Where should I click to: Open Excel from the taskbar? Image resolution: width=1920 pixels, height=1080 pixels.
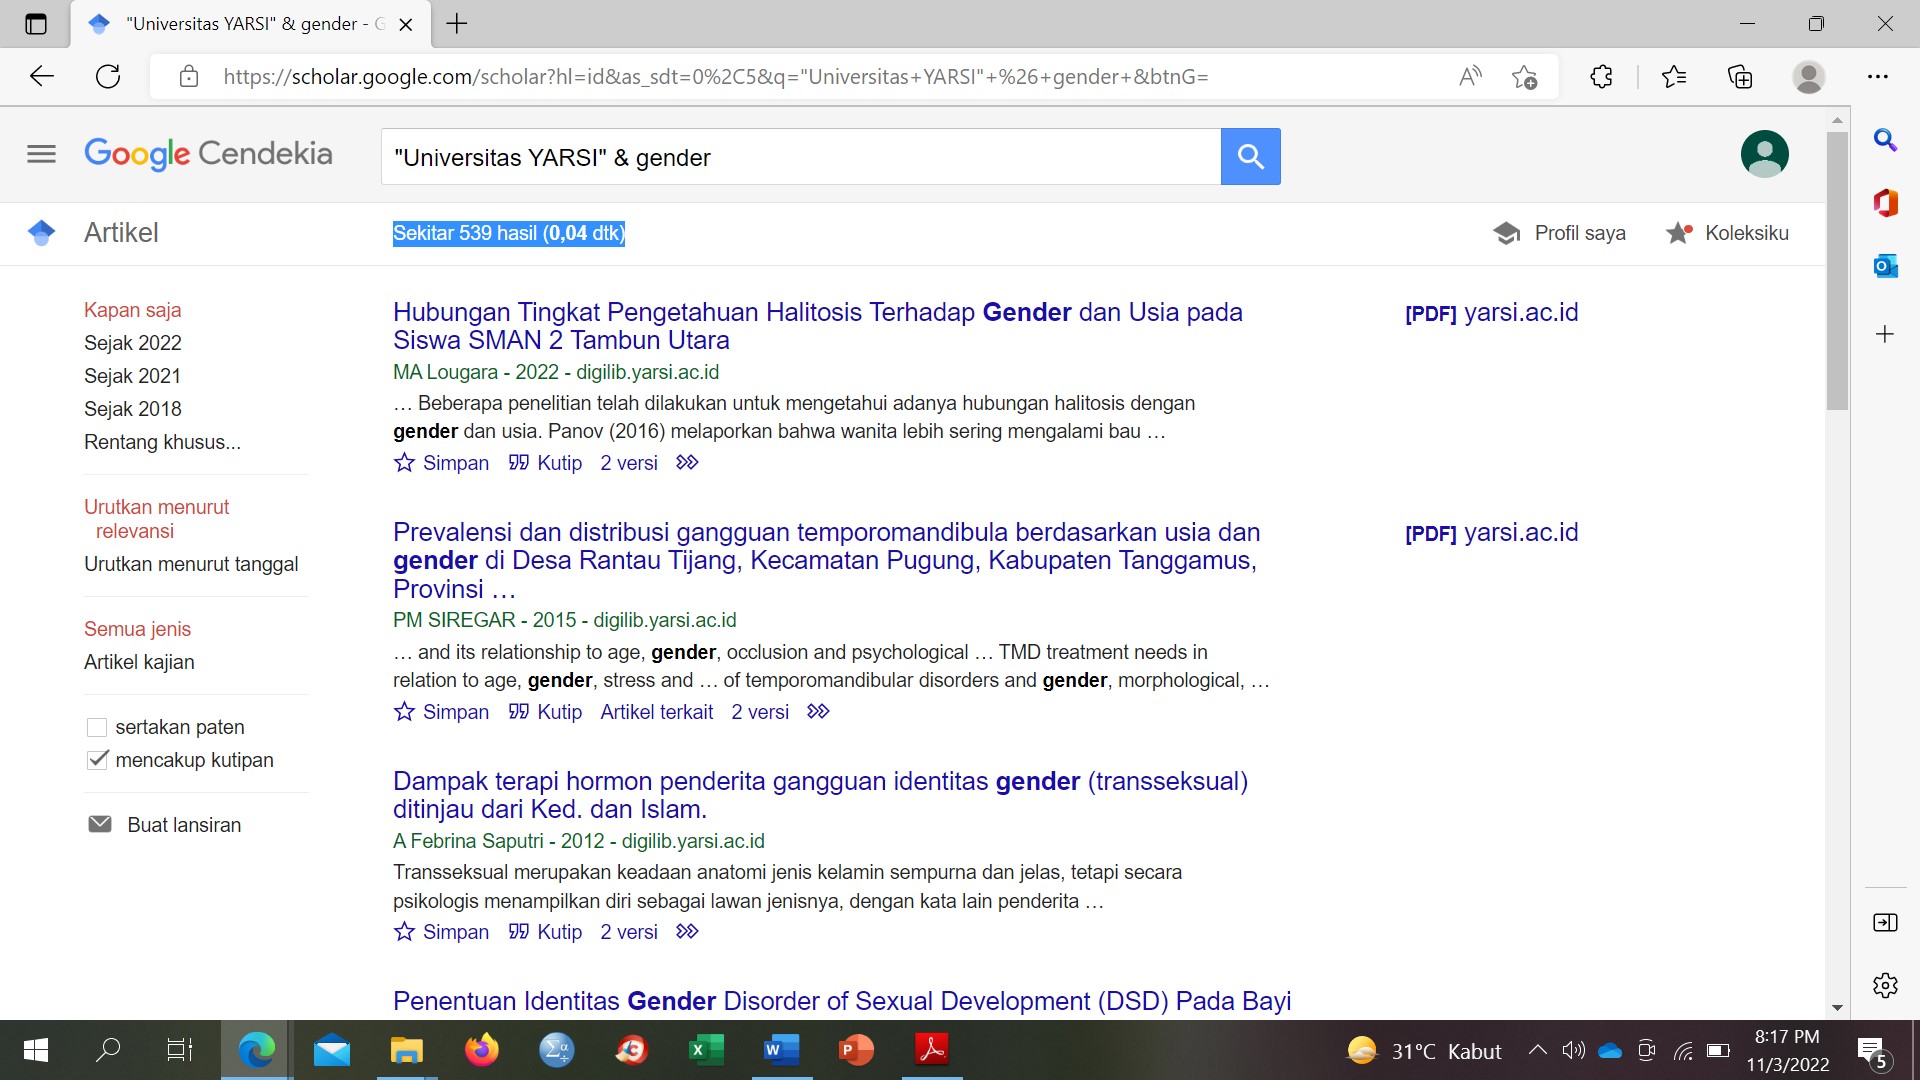click(706, 1050)
